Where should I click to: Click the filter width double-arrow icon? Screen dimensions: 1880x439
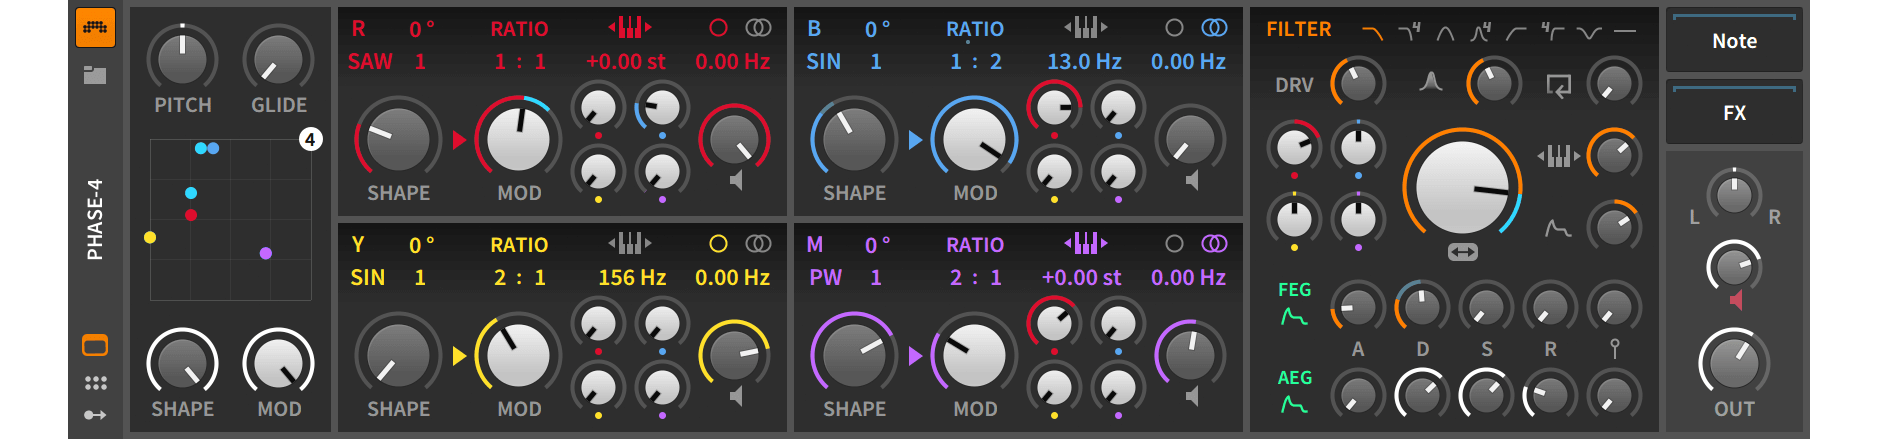1462,253
